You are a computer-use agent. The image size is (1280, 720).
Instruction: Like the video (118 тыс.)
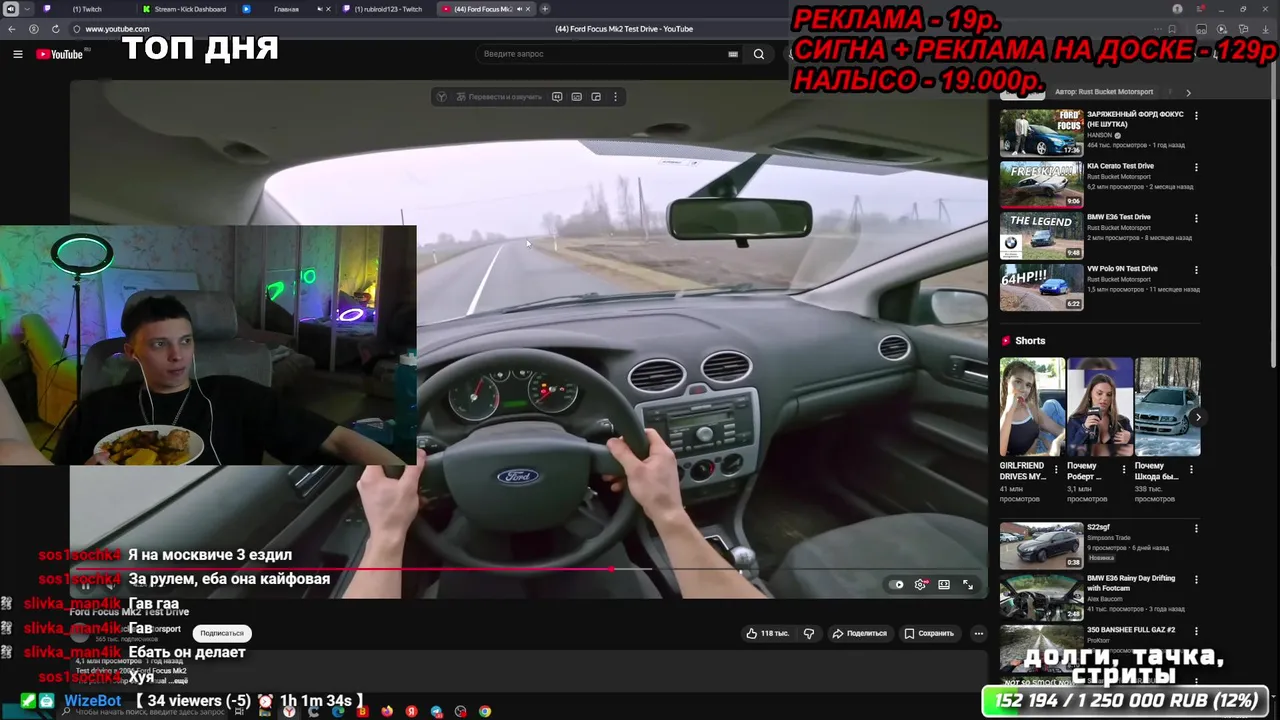pos(767,633)
